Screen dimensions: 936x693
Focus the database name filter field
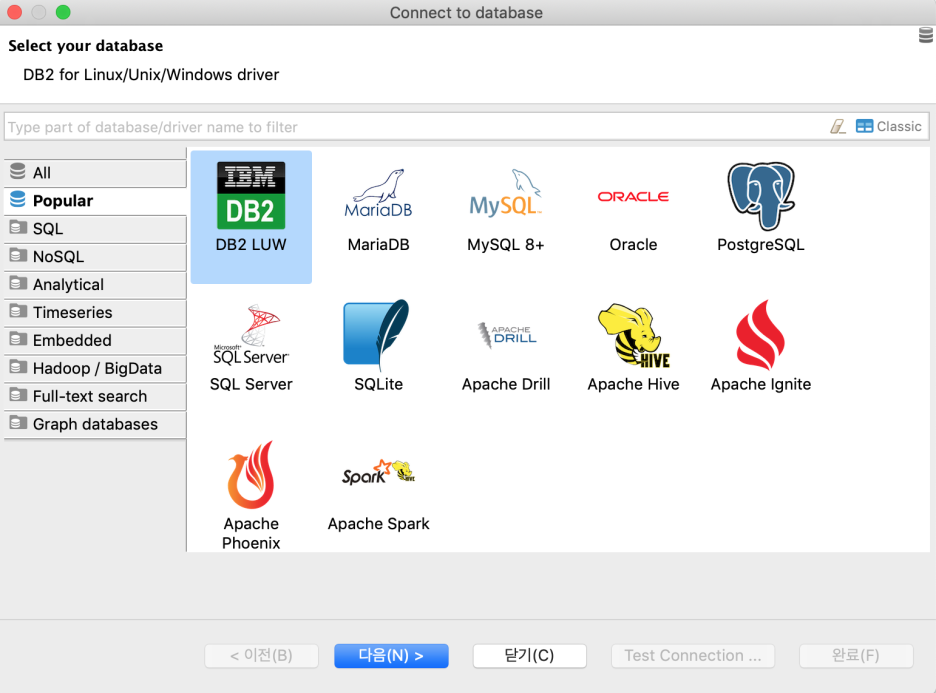410,127
